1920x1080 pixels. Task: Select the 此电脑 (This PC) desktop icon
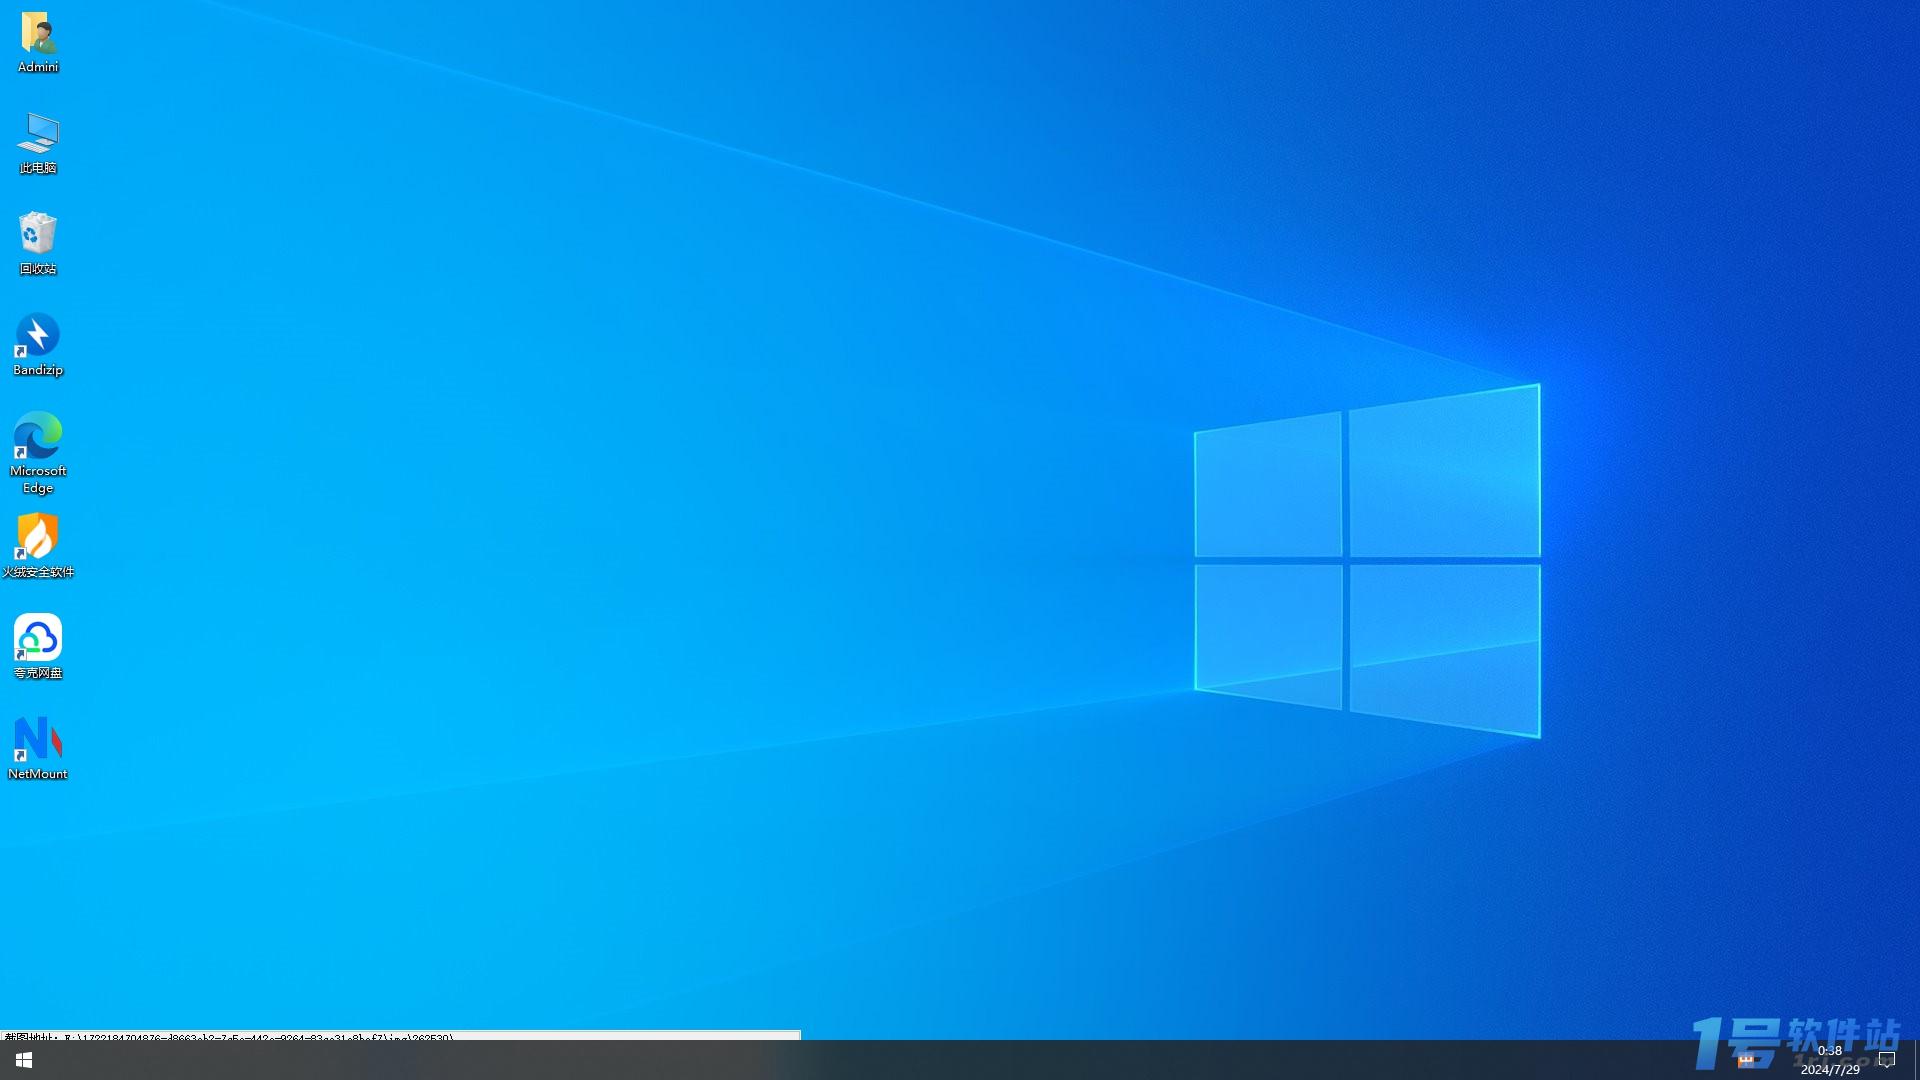(x=38, y=143)
